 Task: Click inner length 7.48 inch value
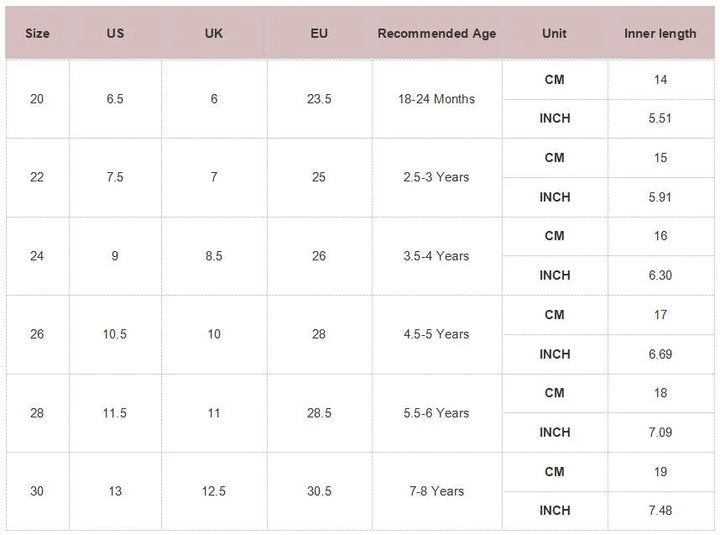[x=660, y=511]
